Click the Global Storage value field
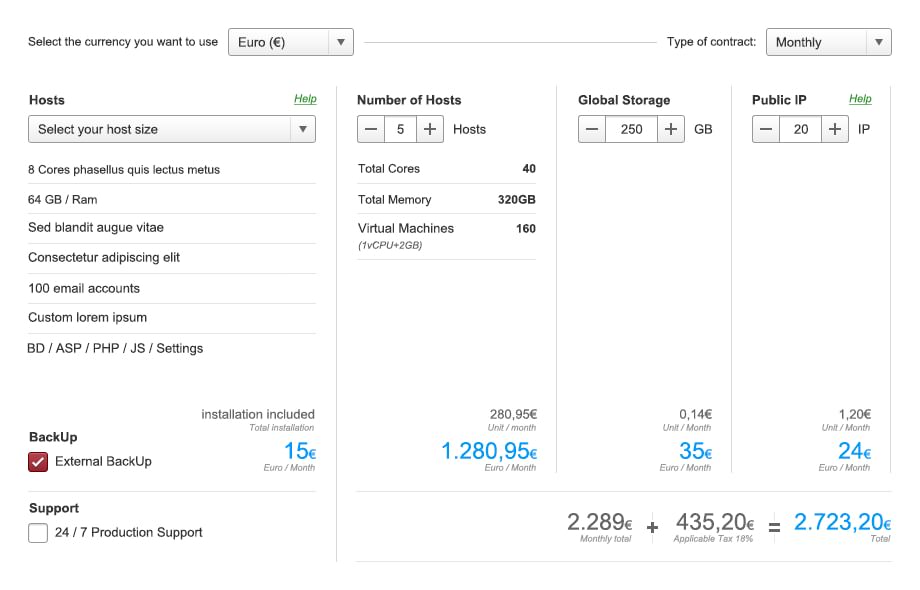920x590 pixels. click(632, 129)
